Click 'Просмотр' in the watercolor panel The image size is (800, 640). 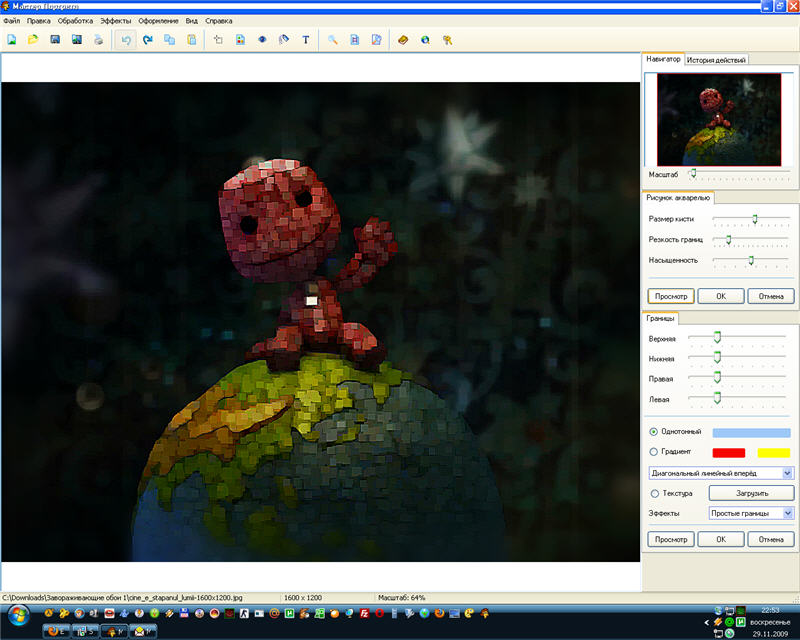(670, 296)
